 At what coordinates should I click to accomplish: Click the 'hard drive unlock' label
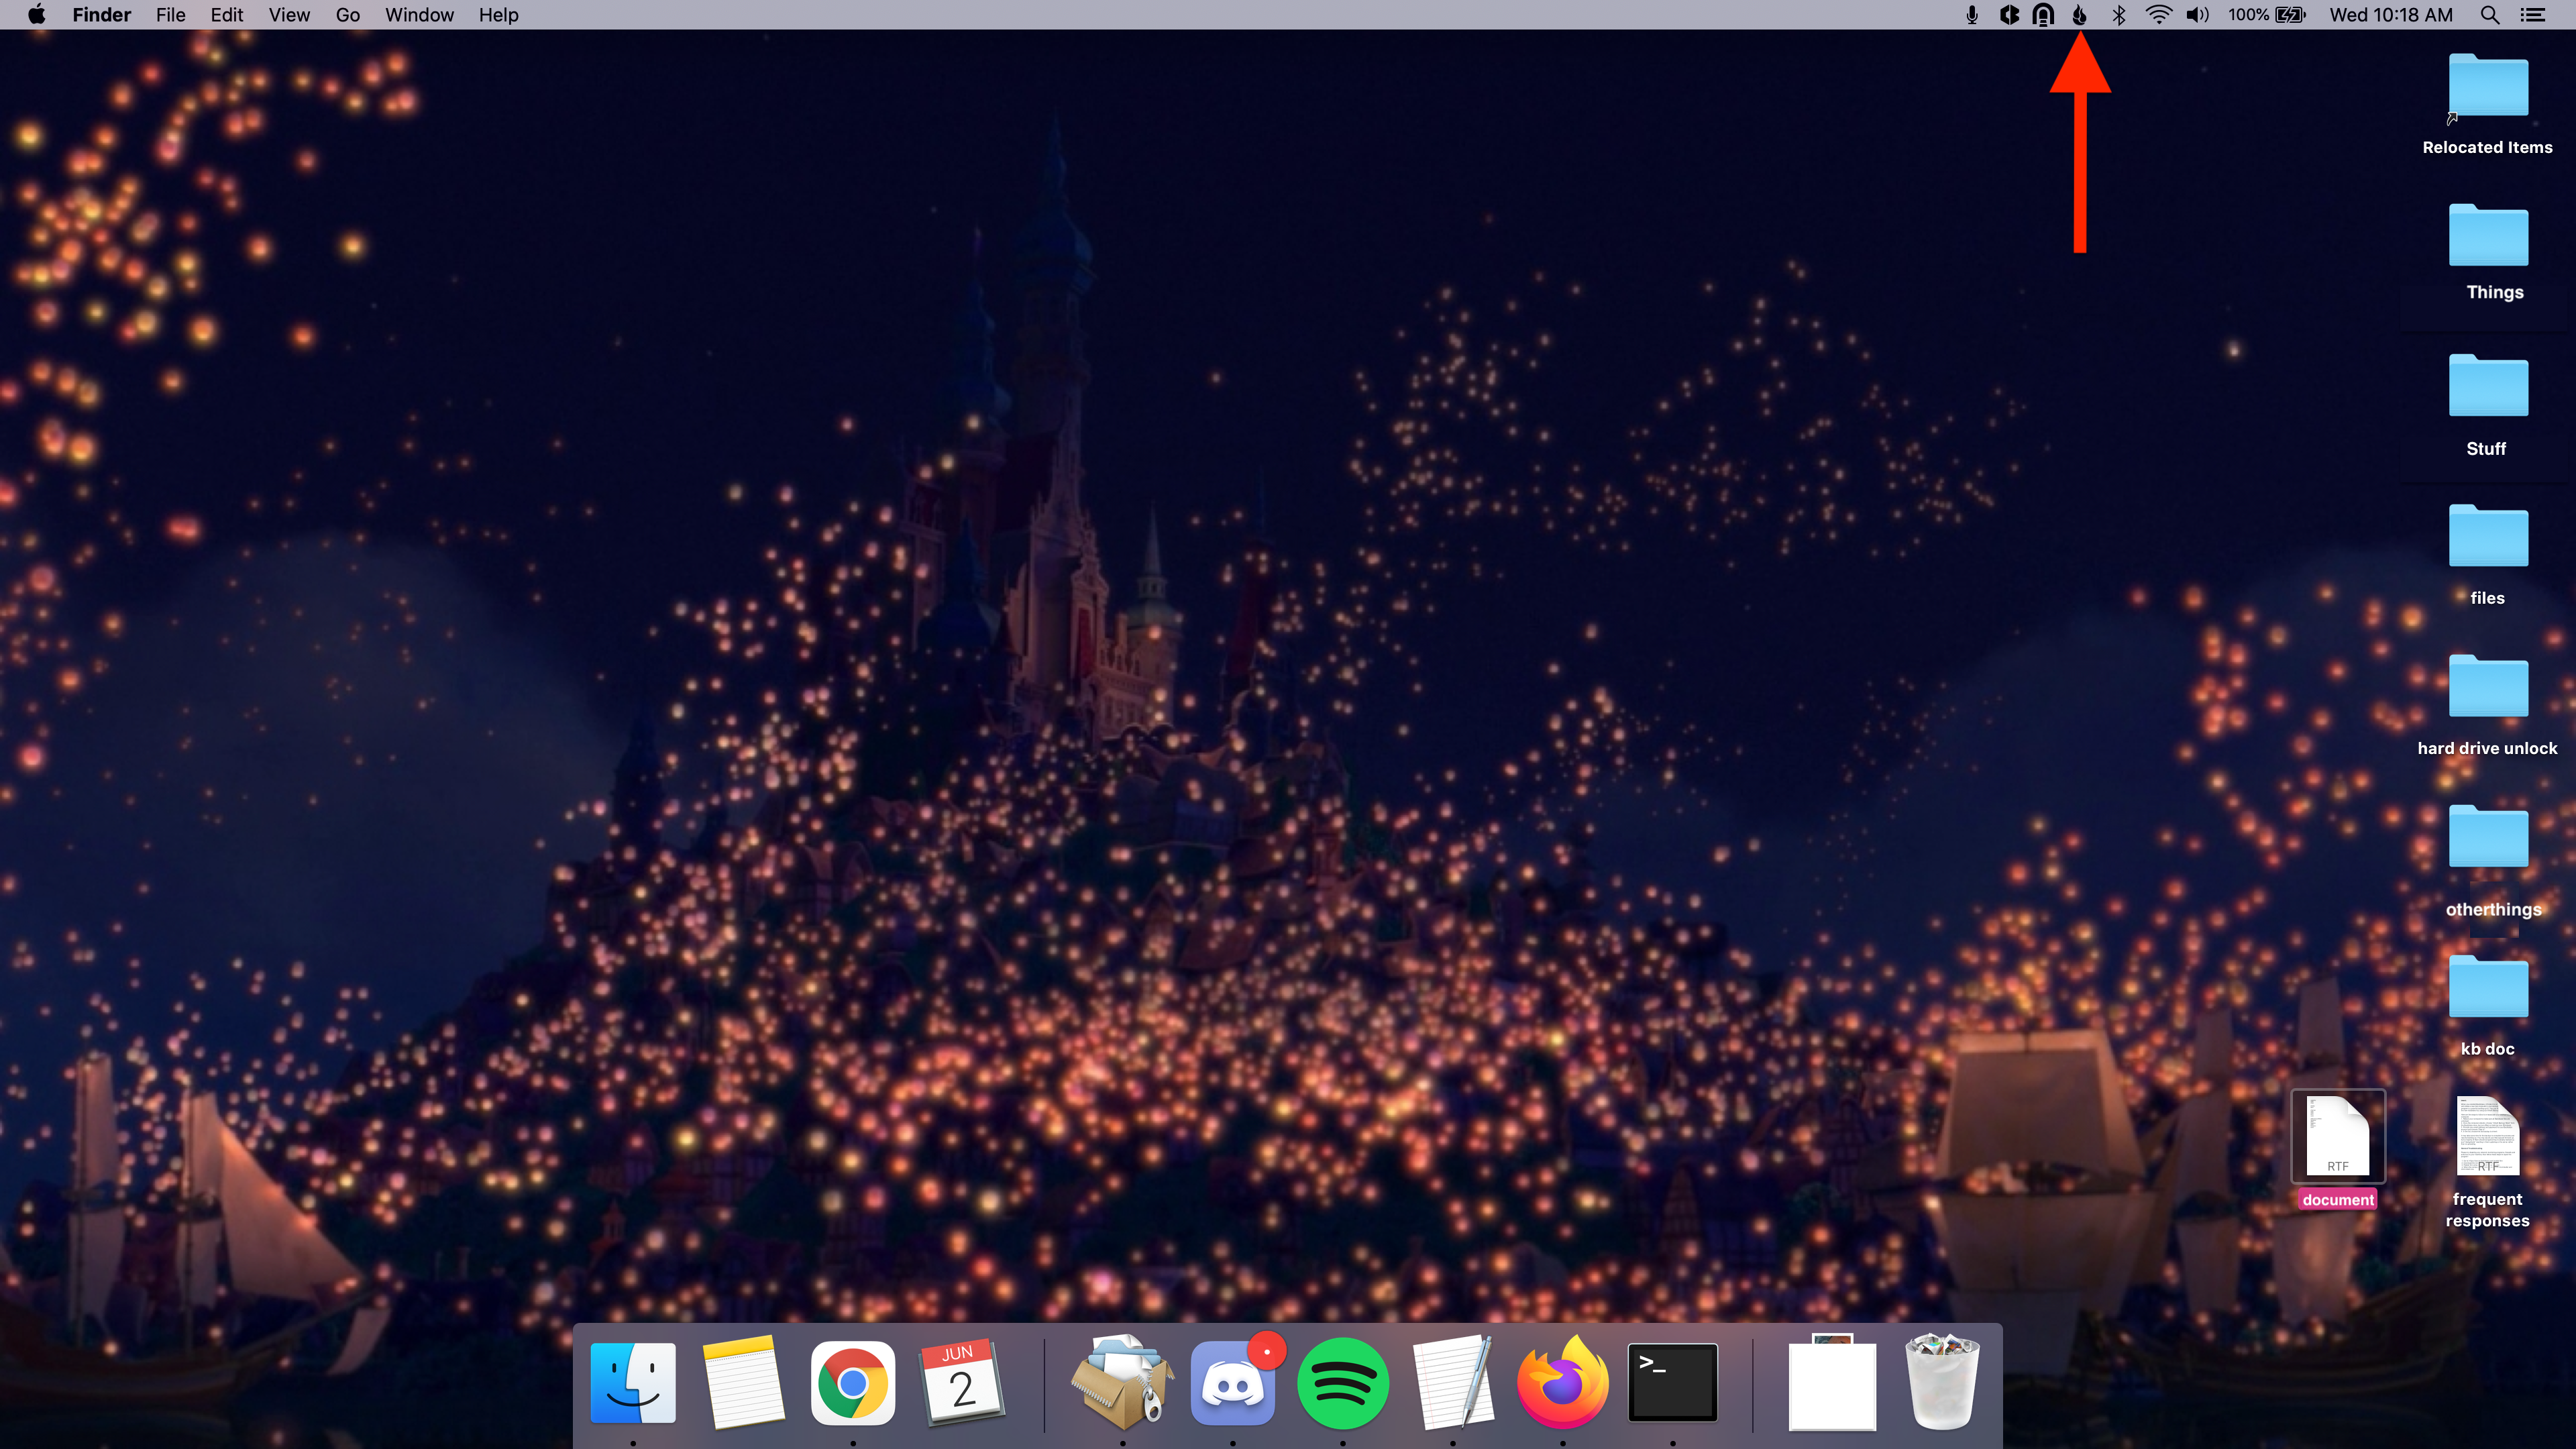click(2487, 748)
